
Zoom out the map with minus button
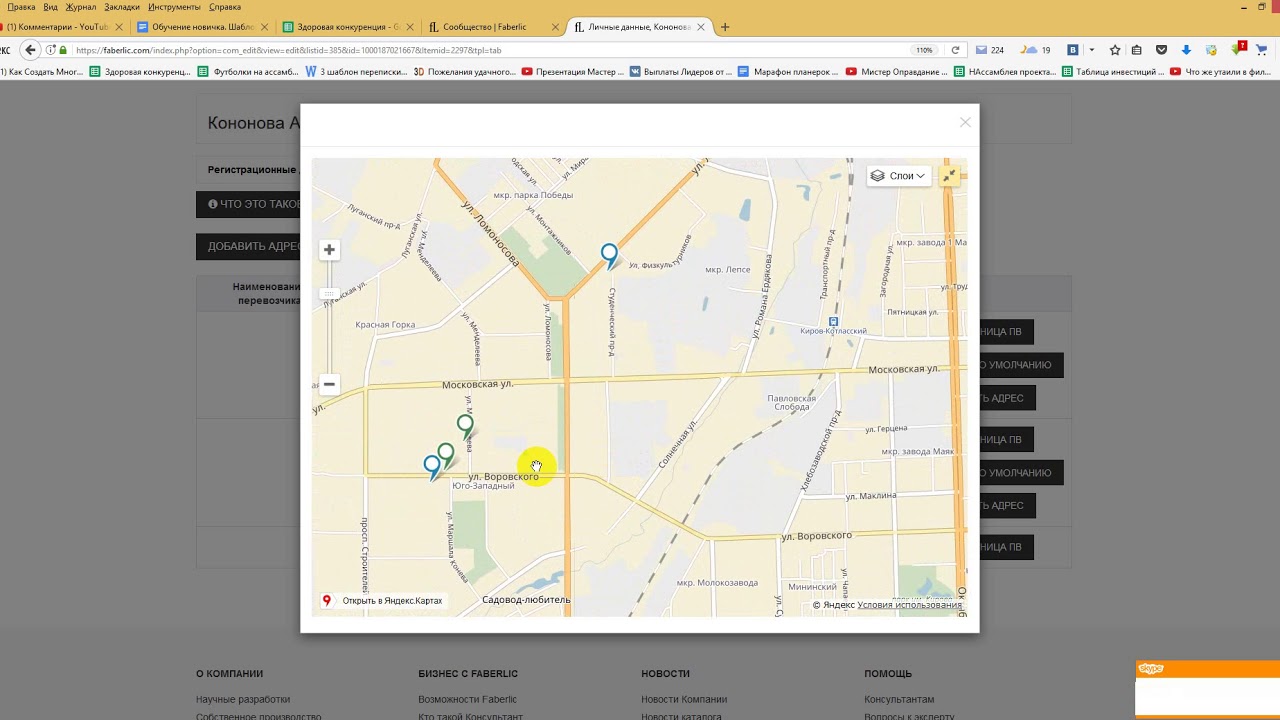tap(329, 384)
